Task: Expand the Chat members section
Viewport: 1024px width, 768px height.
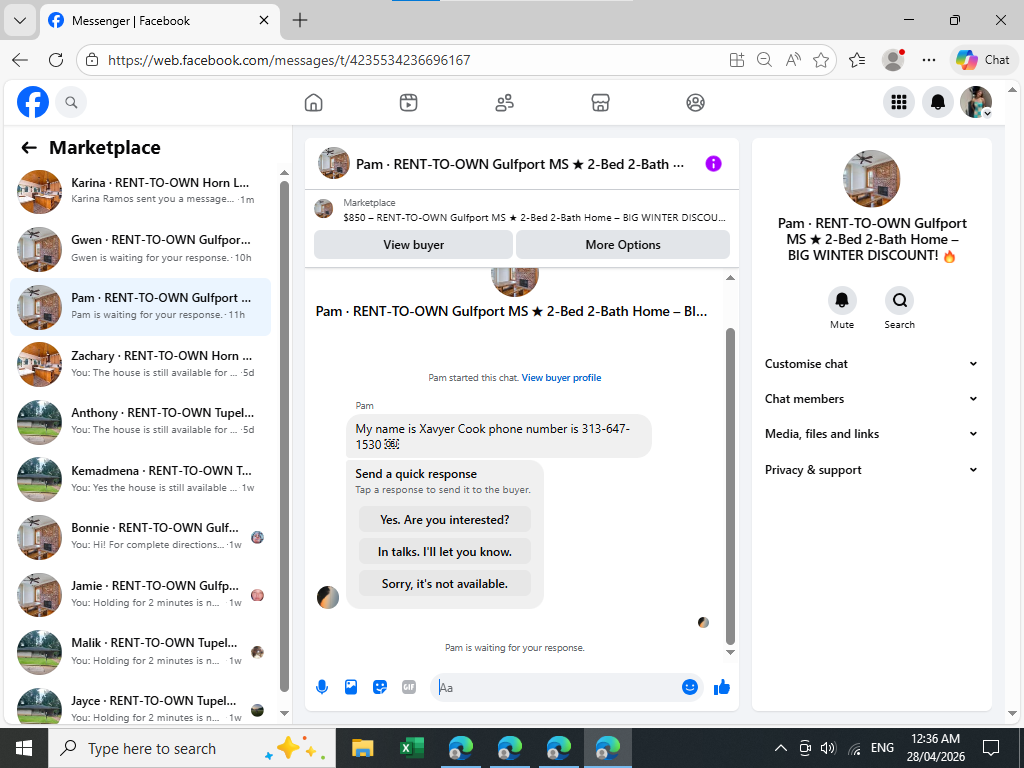Action: point(871,398)
